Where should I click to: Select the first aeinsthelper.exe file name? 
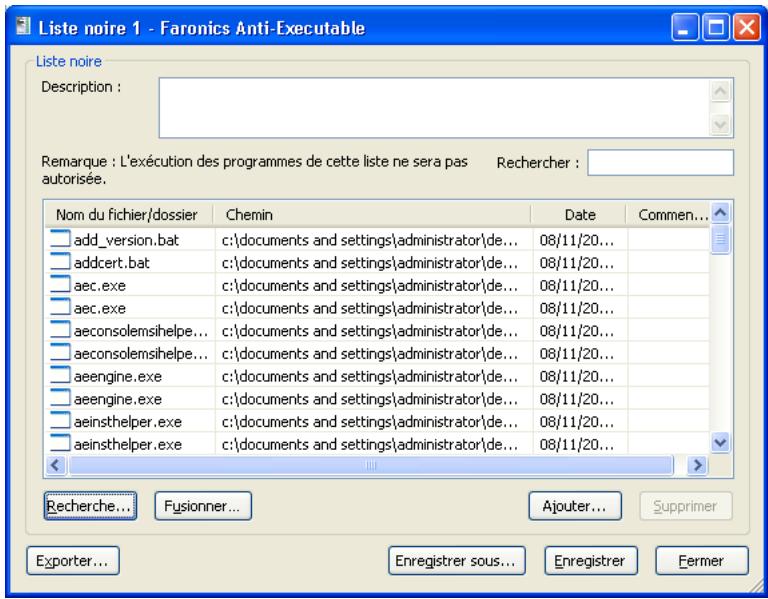(128, 422)
